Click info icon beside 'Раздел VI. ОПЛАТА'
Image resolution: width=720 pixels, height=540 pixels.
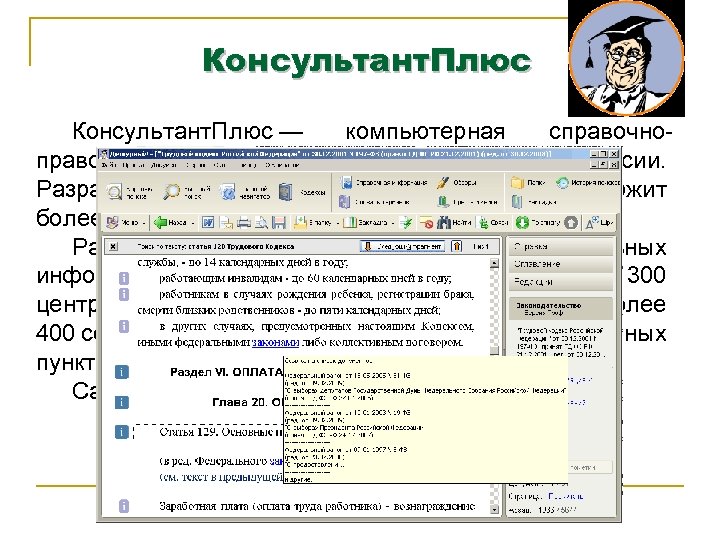[121, 372]
